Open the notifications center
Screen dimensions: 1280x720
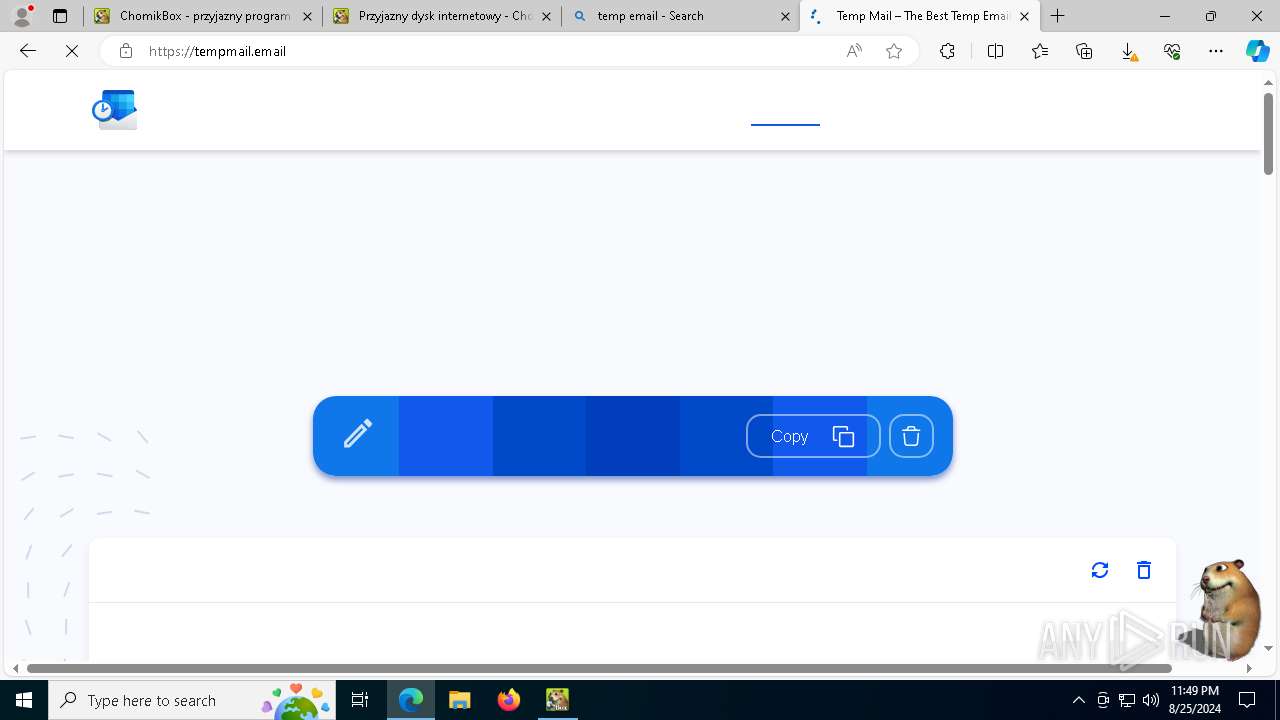[x=1247, y=700]
